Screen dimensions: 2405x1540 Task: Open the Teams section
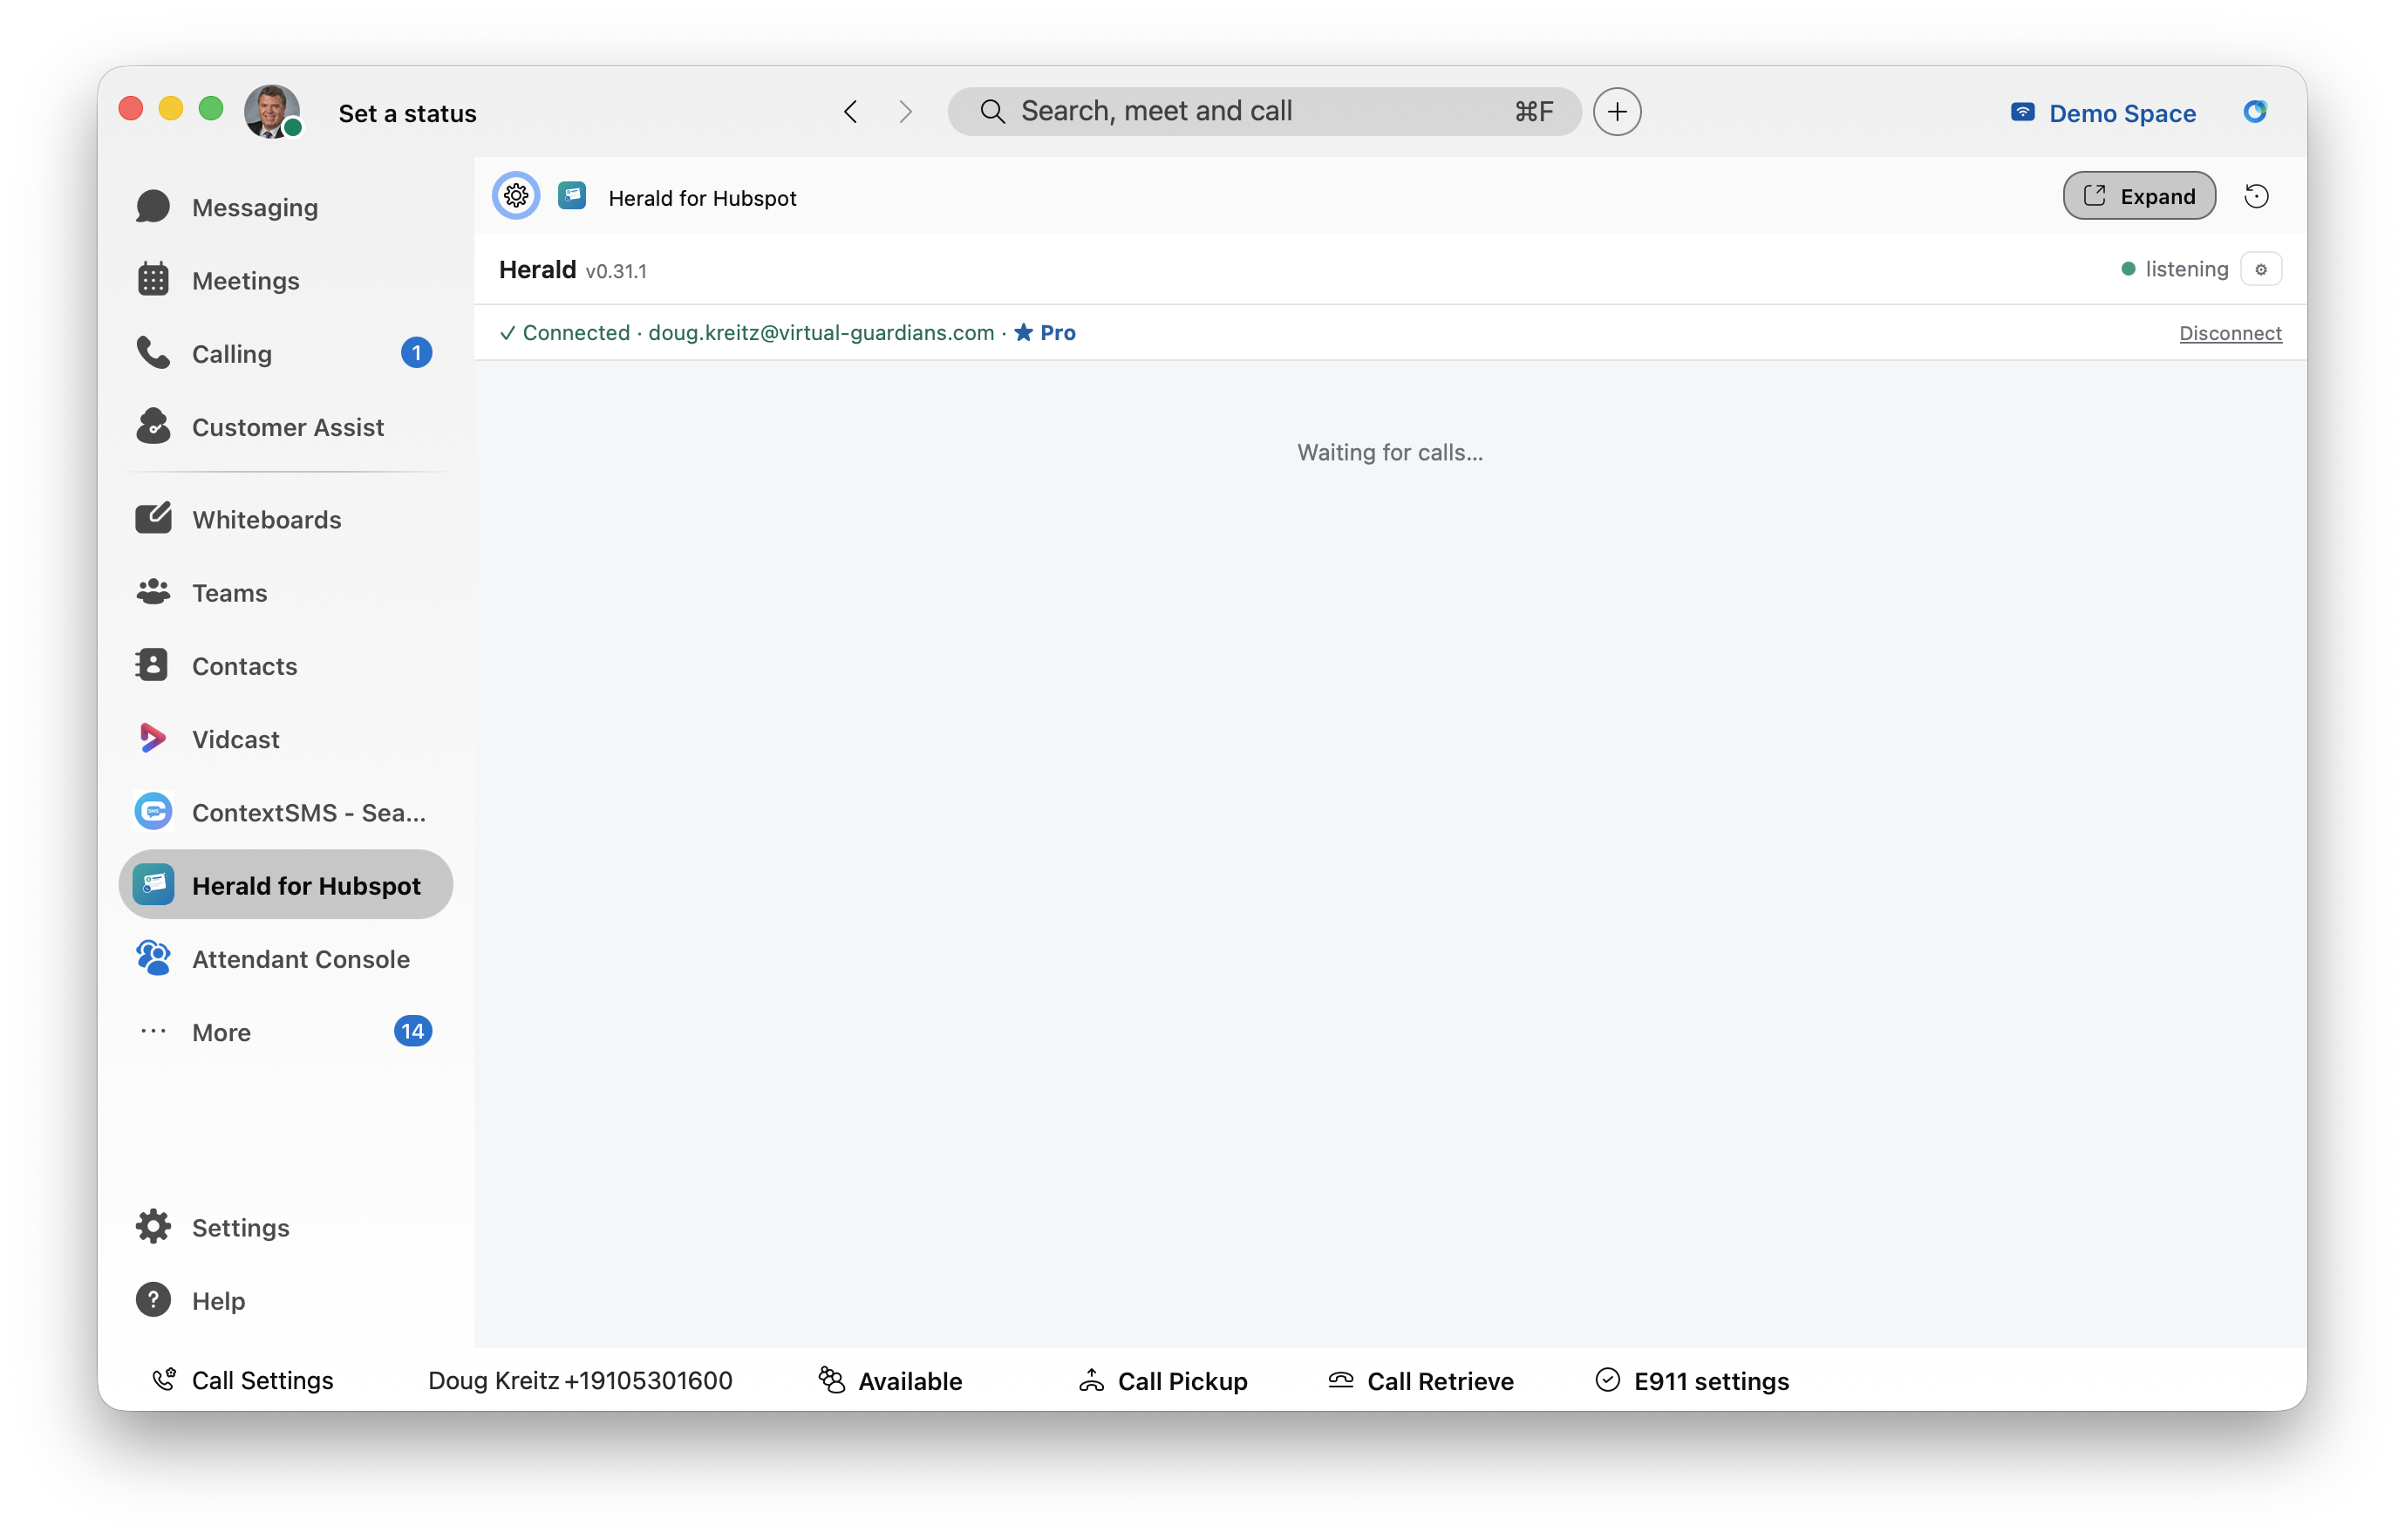285,593
